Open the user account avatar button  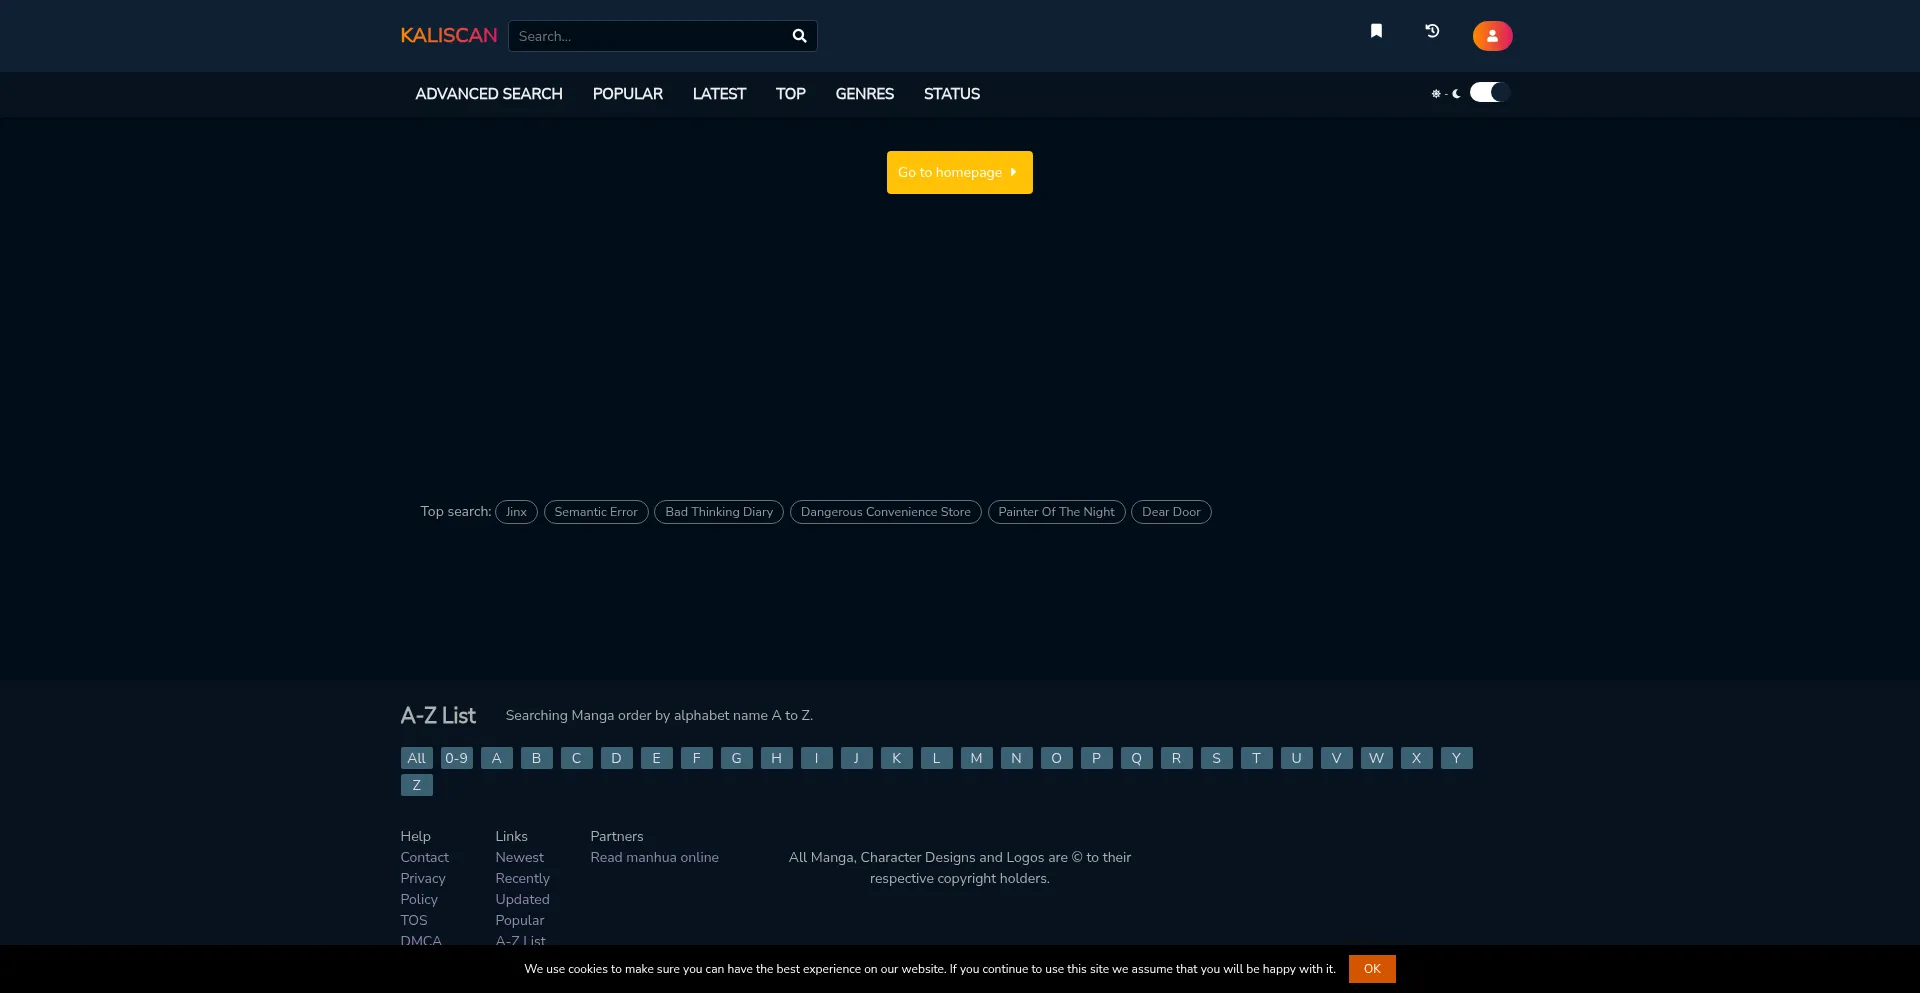pos(1492,36)
